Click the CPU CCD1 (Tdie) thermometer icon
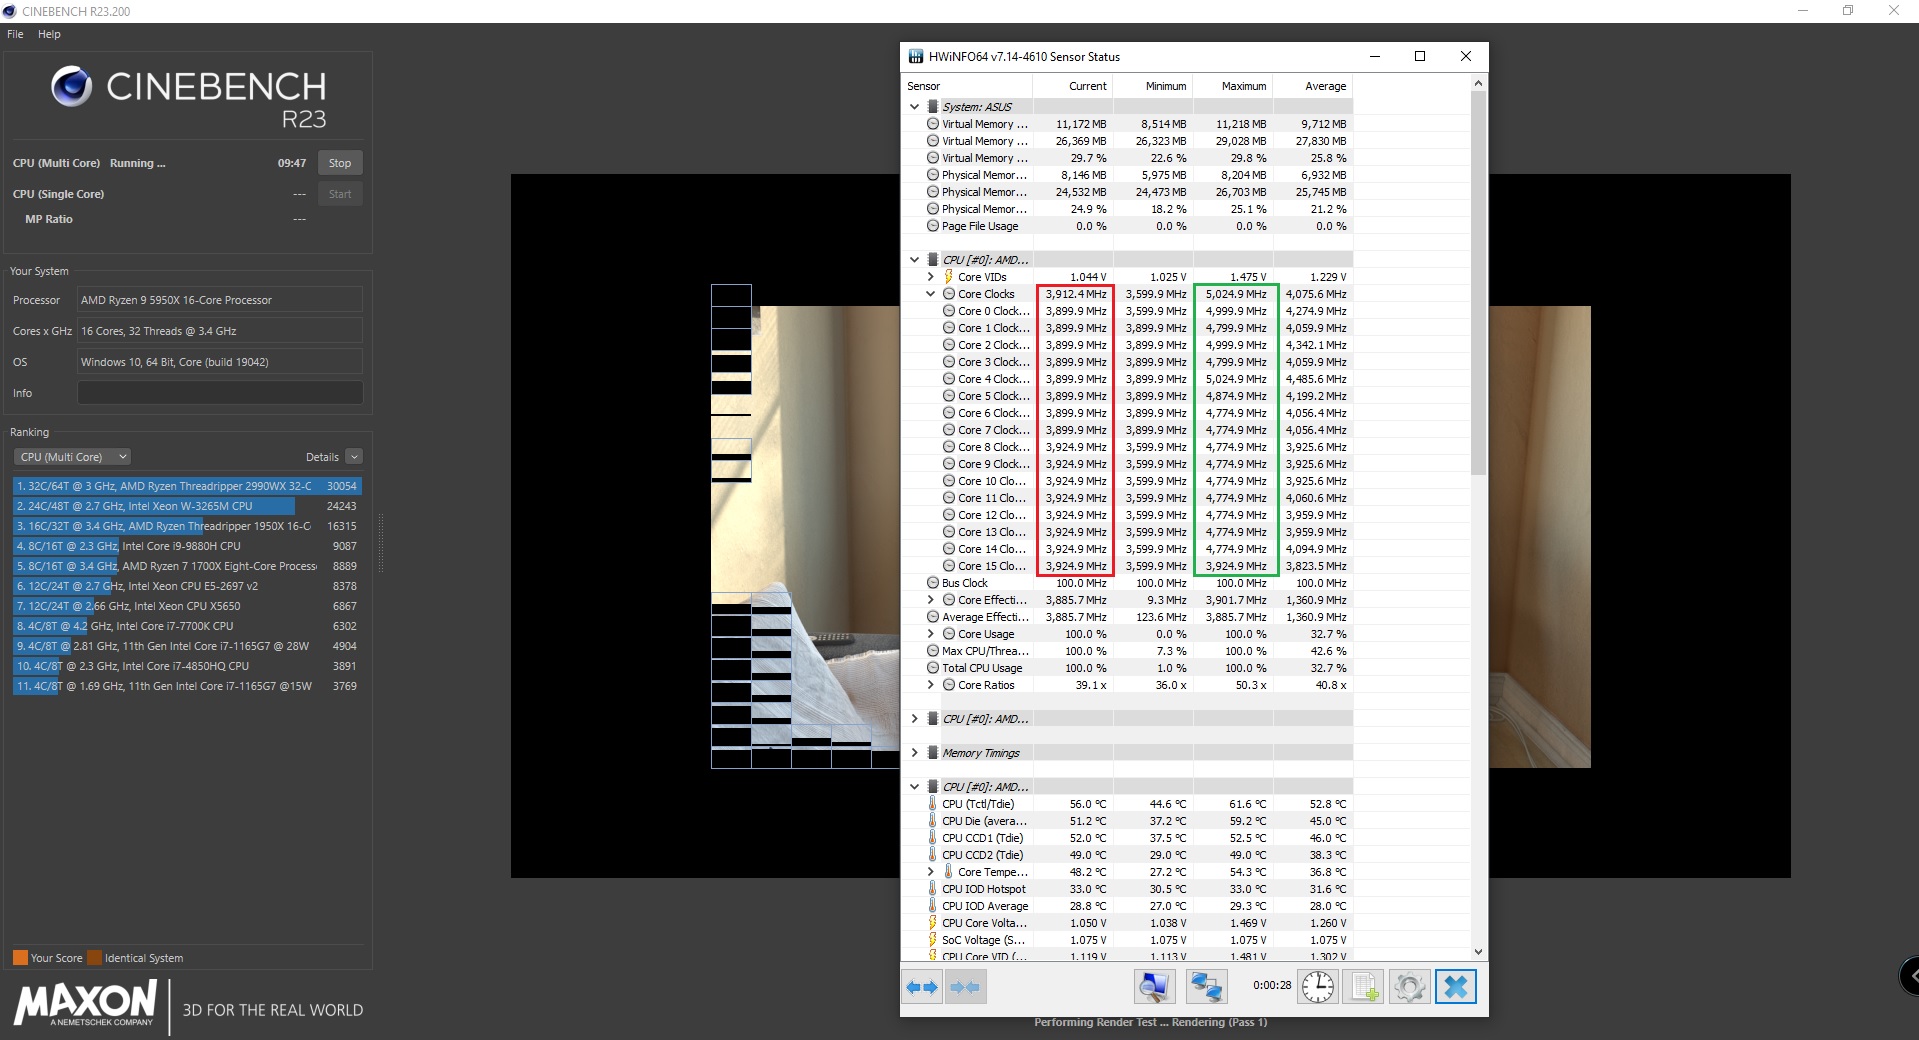This screenshot has height=1040, width=1919. click(932, 838)
